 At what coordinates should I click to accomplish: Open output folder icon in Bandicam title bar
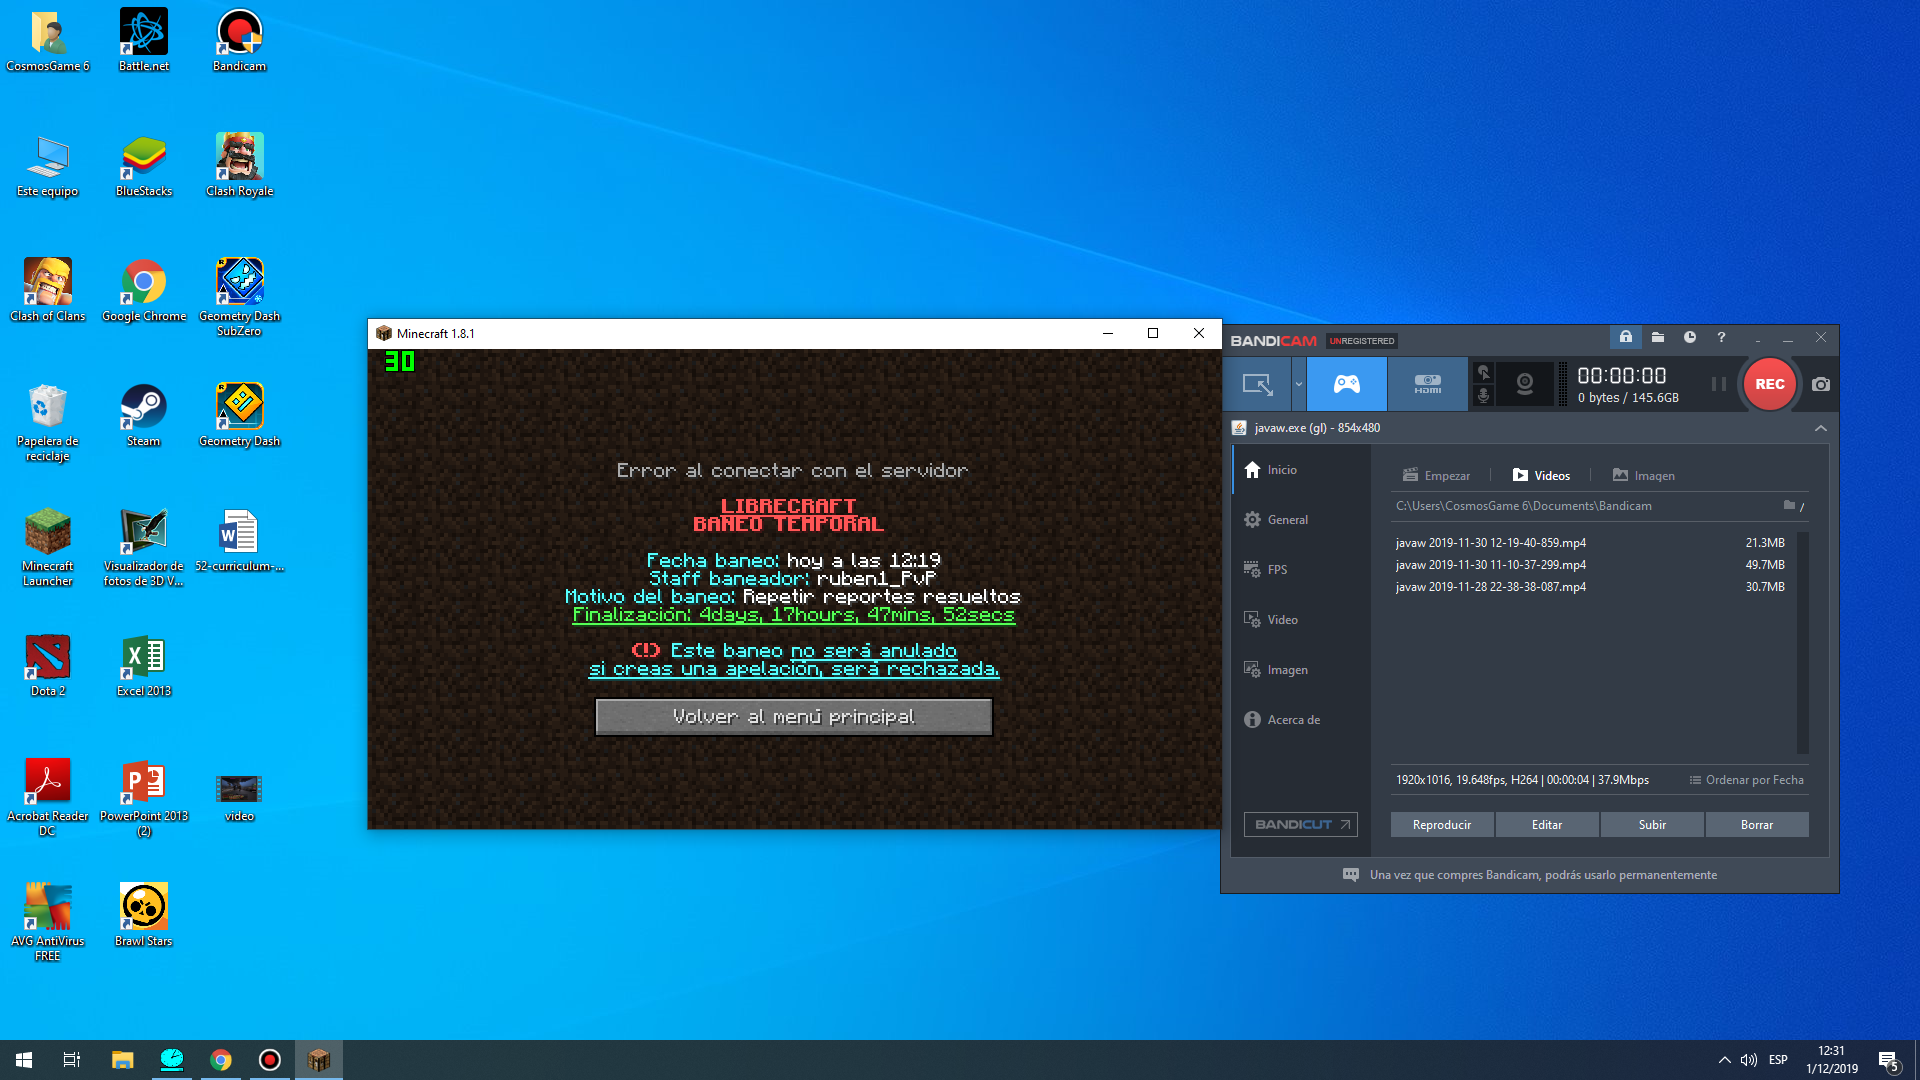1657,338
